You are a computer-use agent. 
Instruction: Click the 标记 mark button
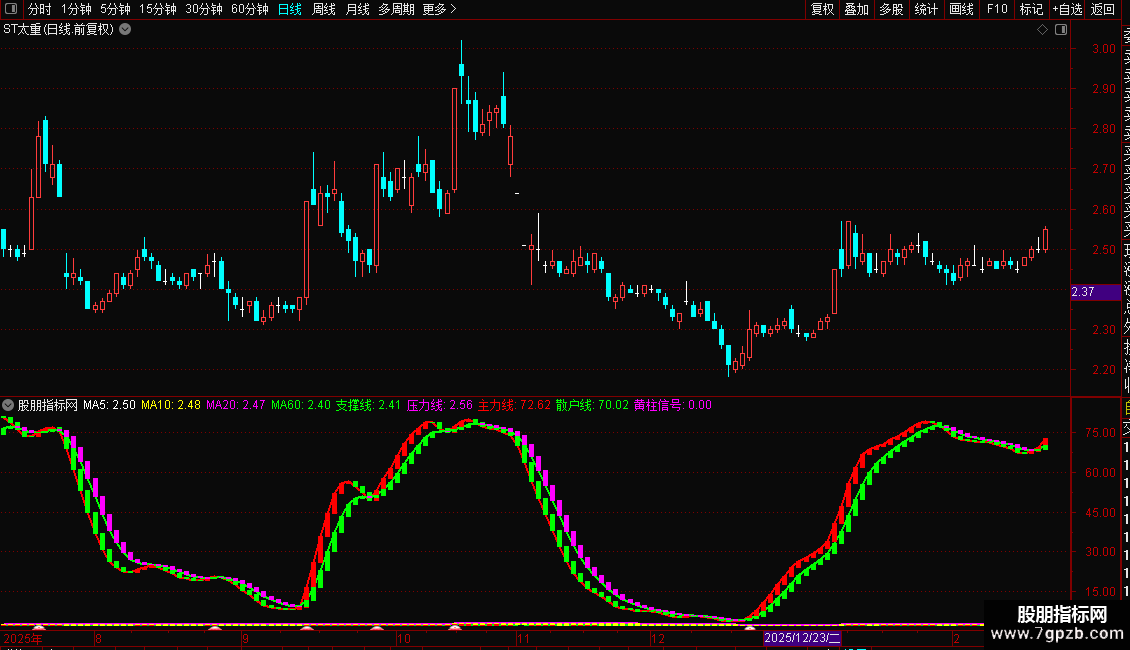[1031, 9]
